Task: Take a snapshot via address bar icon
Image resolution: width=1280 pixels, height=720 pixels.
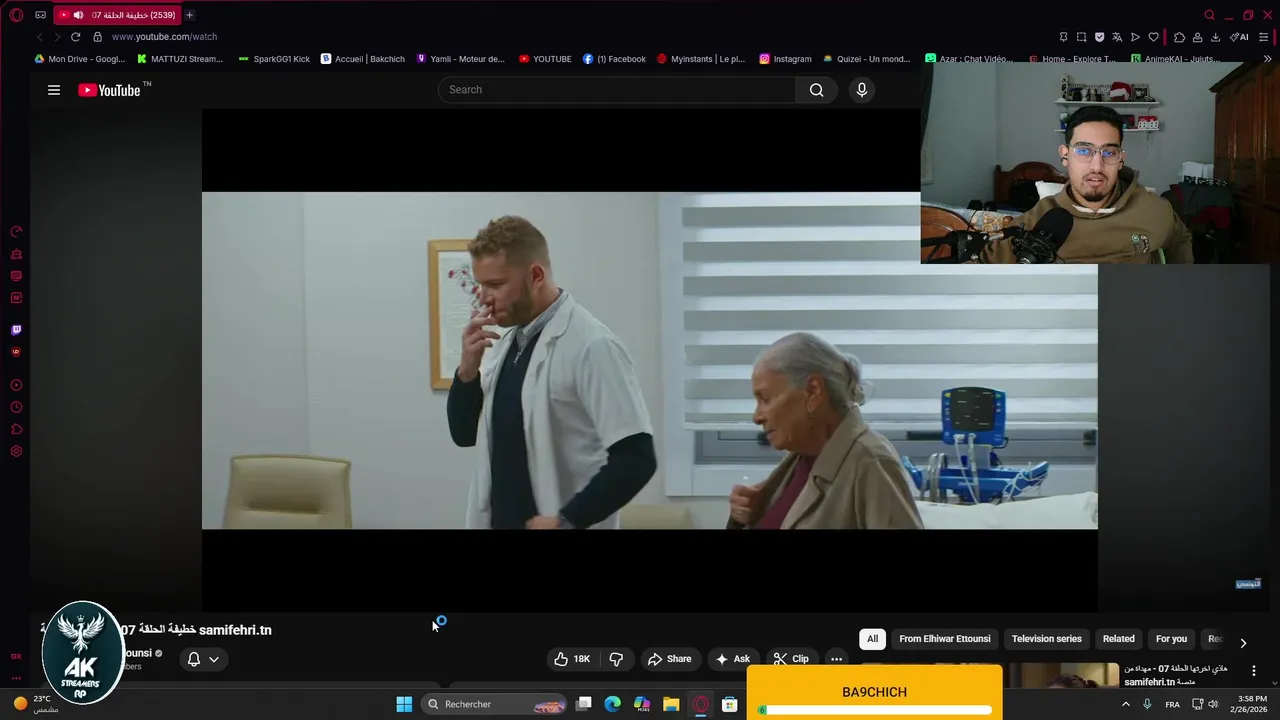Action: (1081, 37)
